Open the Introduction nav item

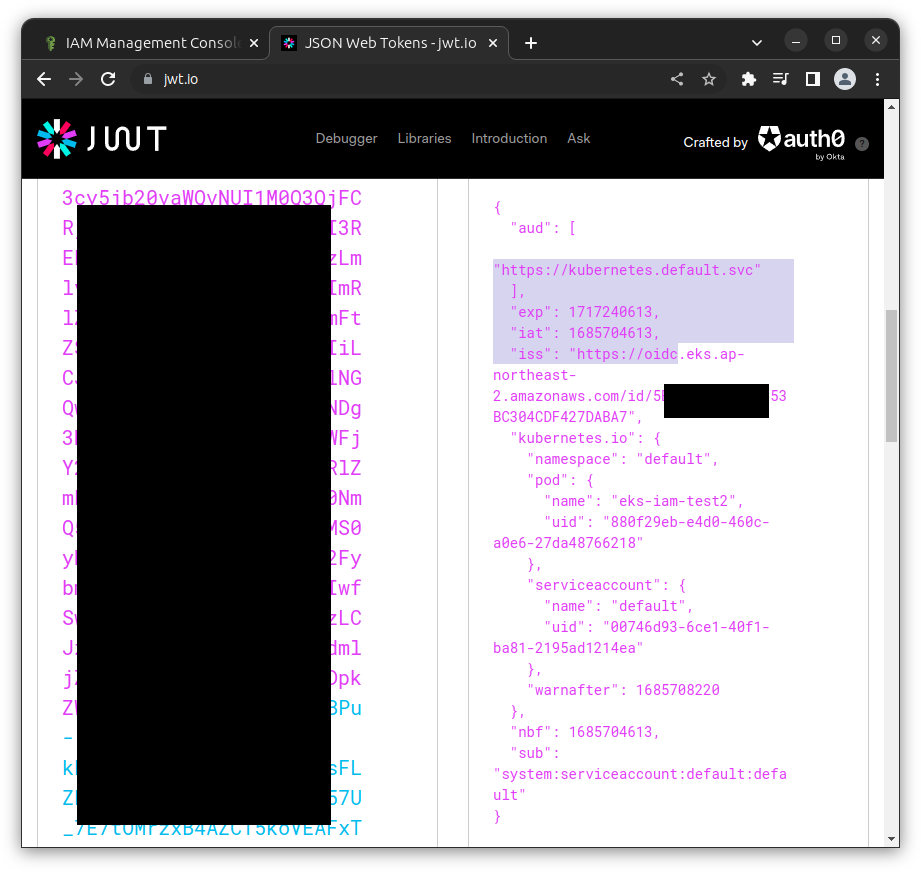click(x=509, y=139)
